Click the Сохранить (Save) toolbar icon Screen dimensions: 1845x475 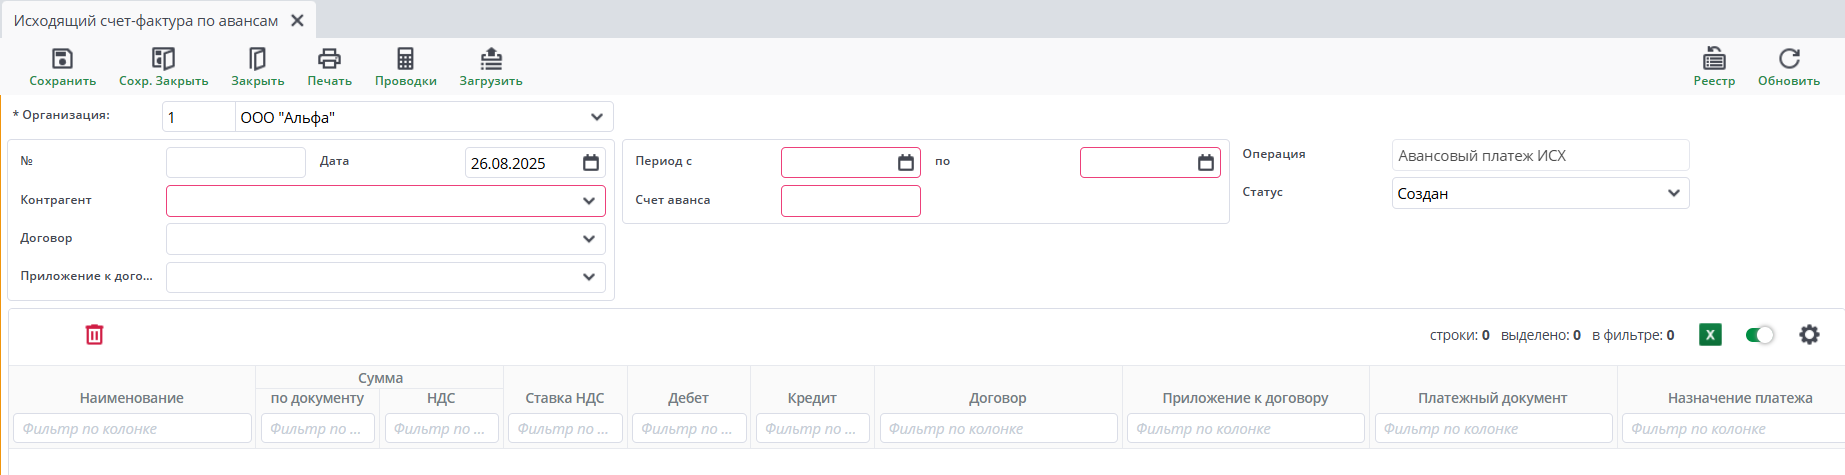pos(62,59)
